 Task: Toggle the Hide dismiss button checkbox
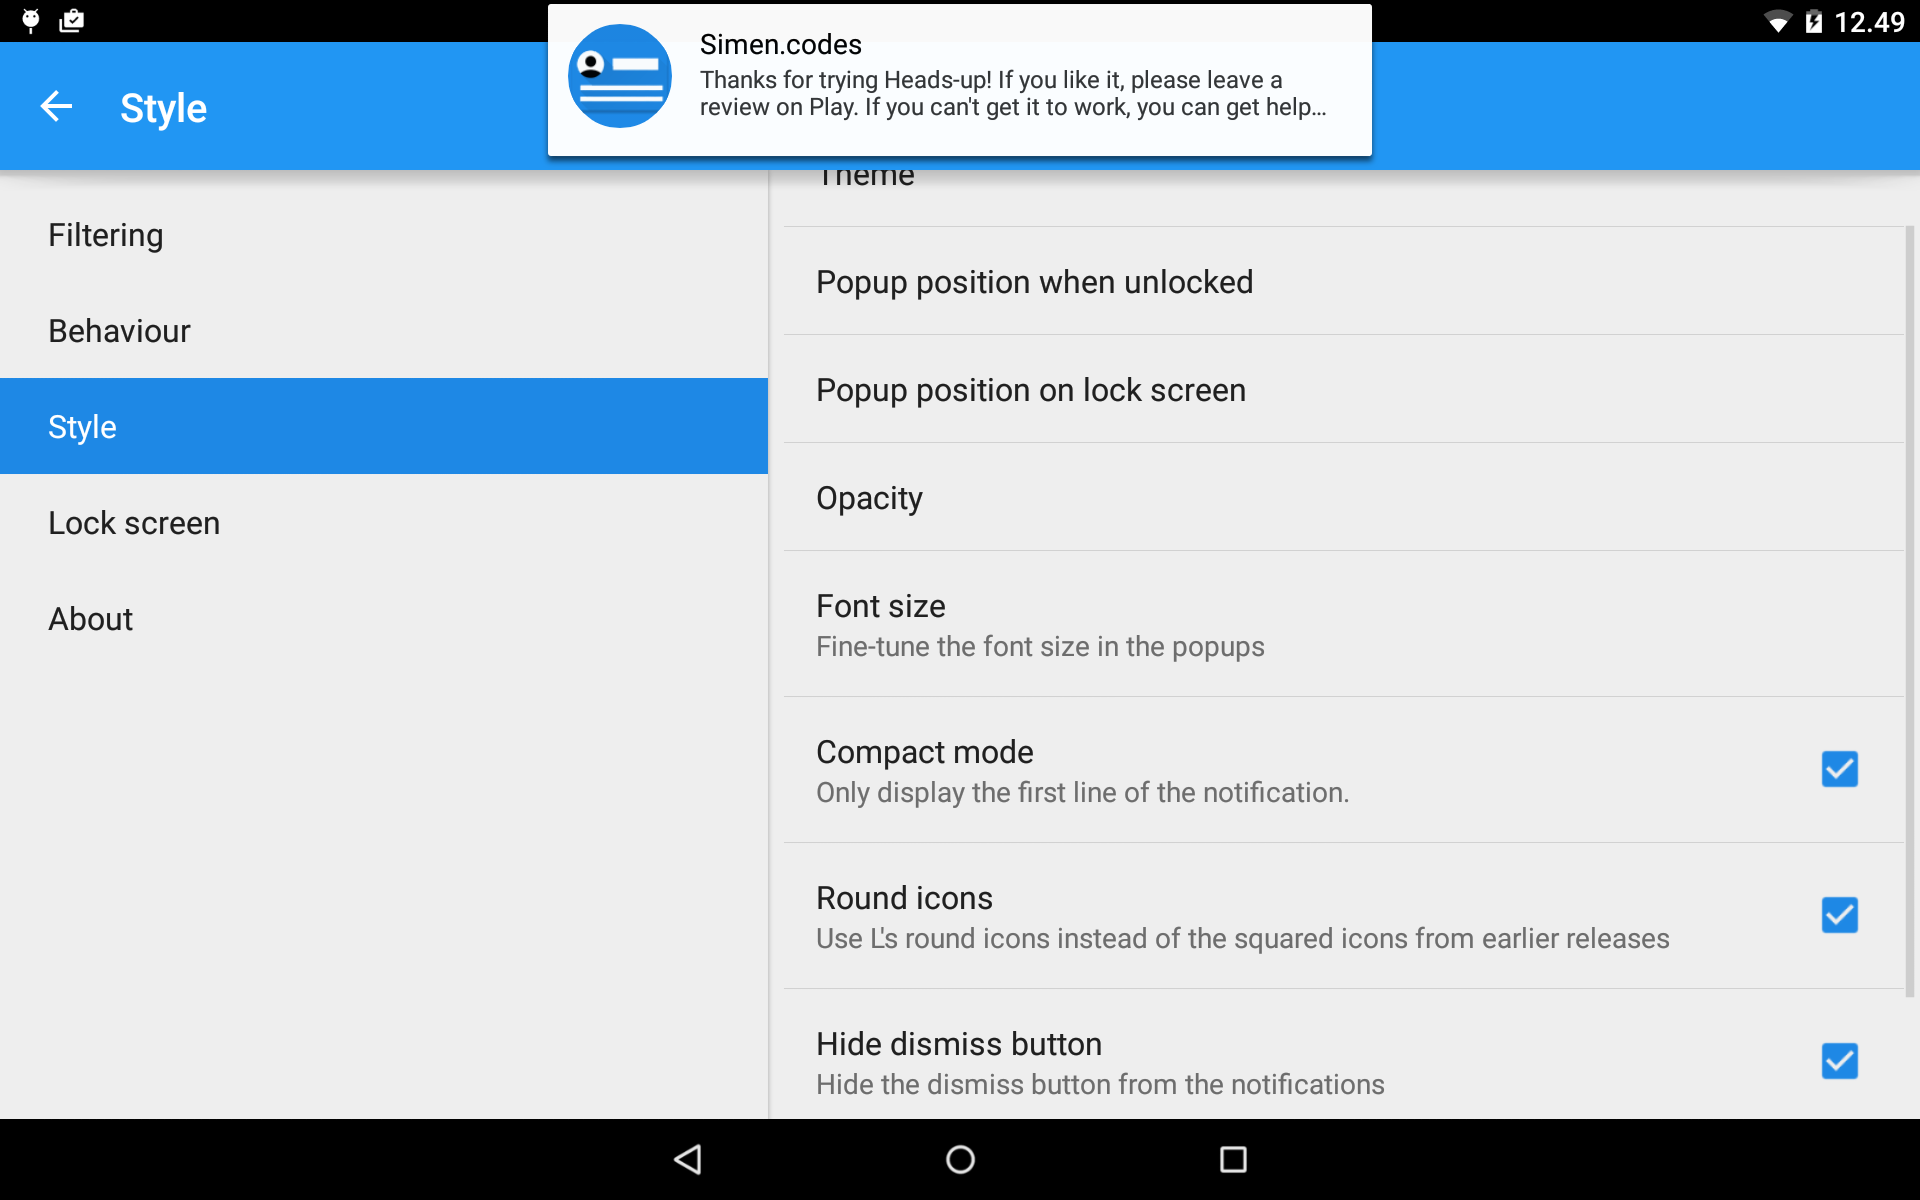[1839, 1061]
